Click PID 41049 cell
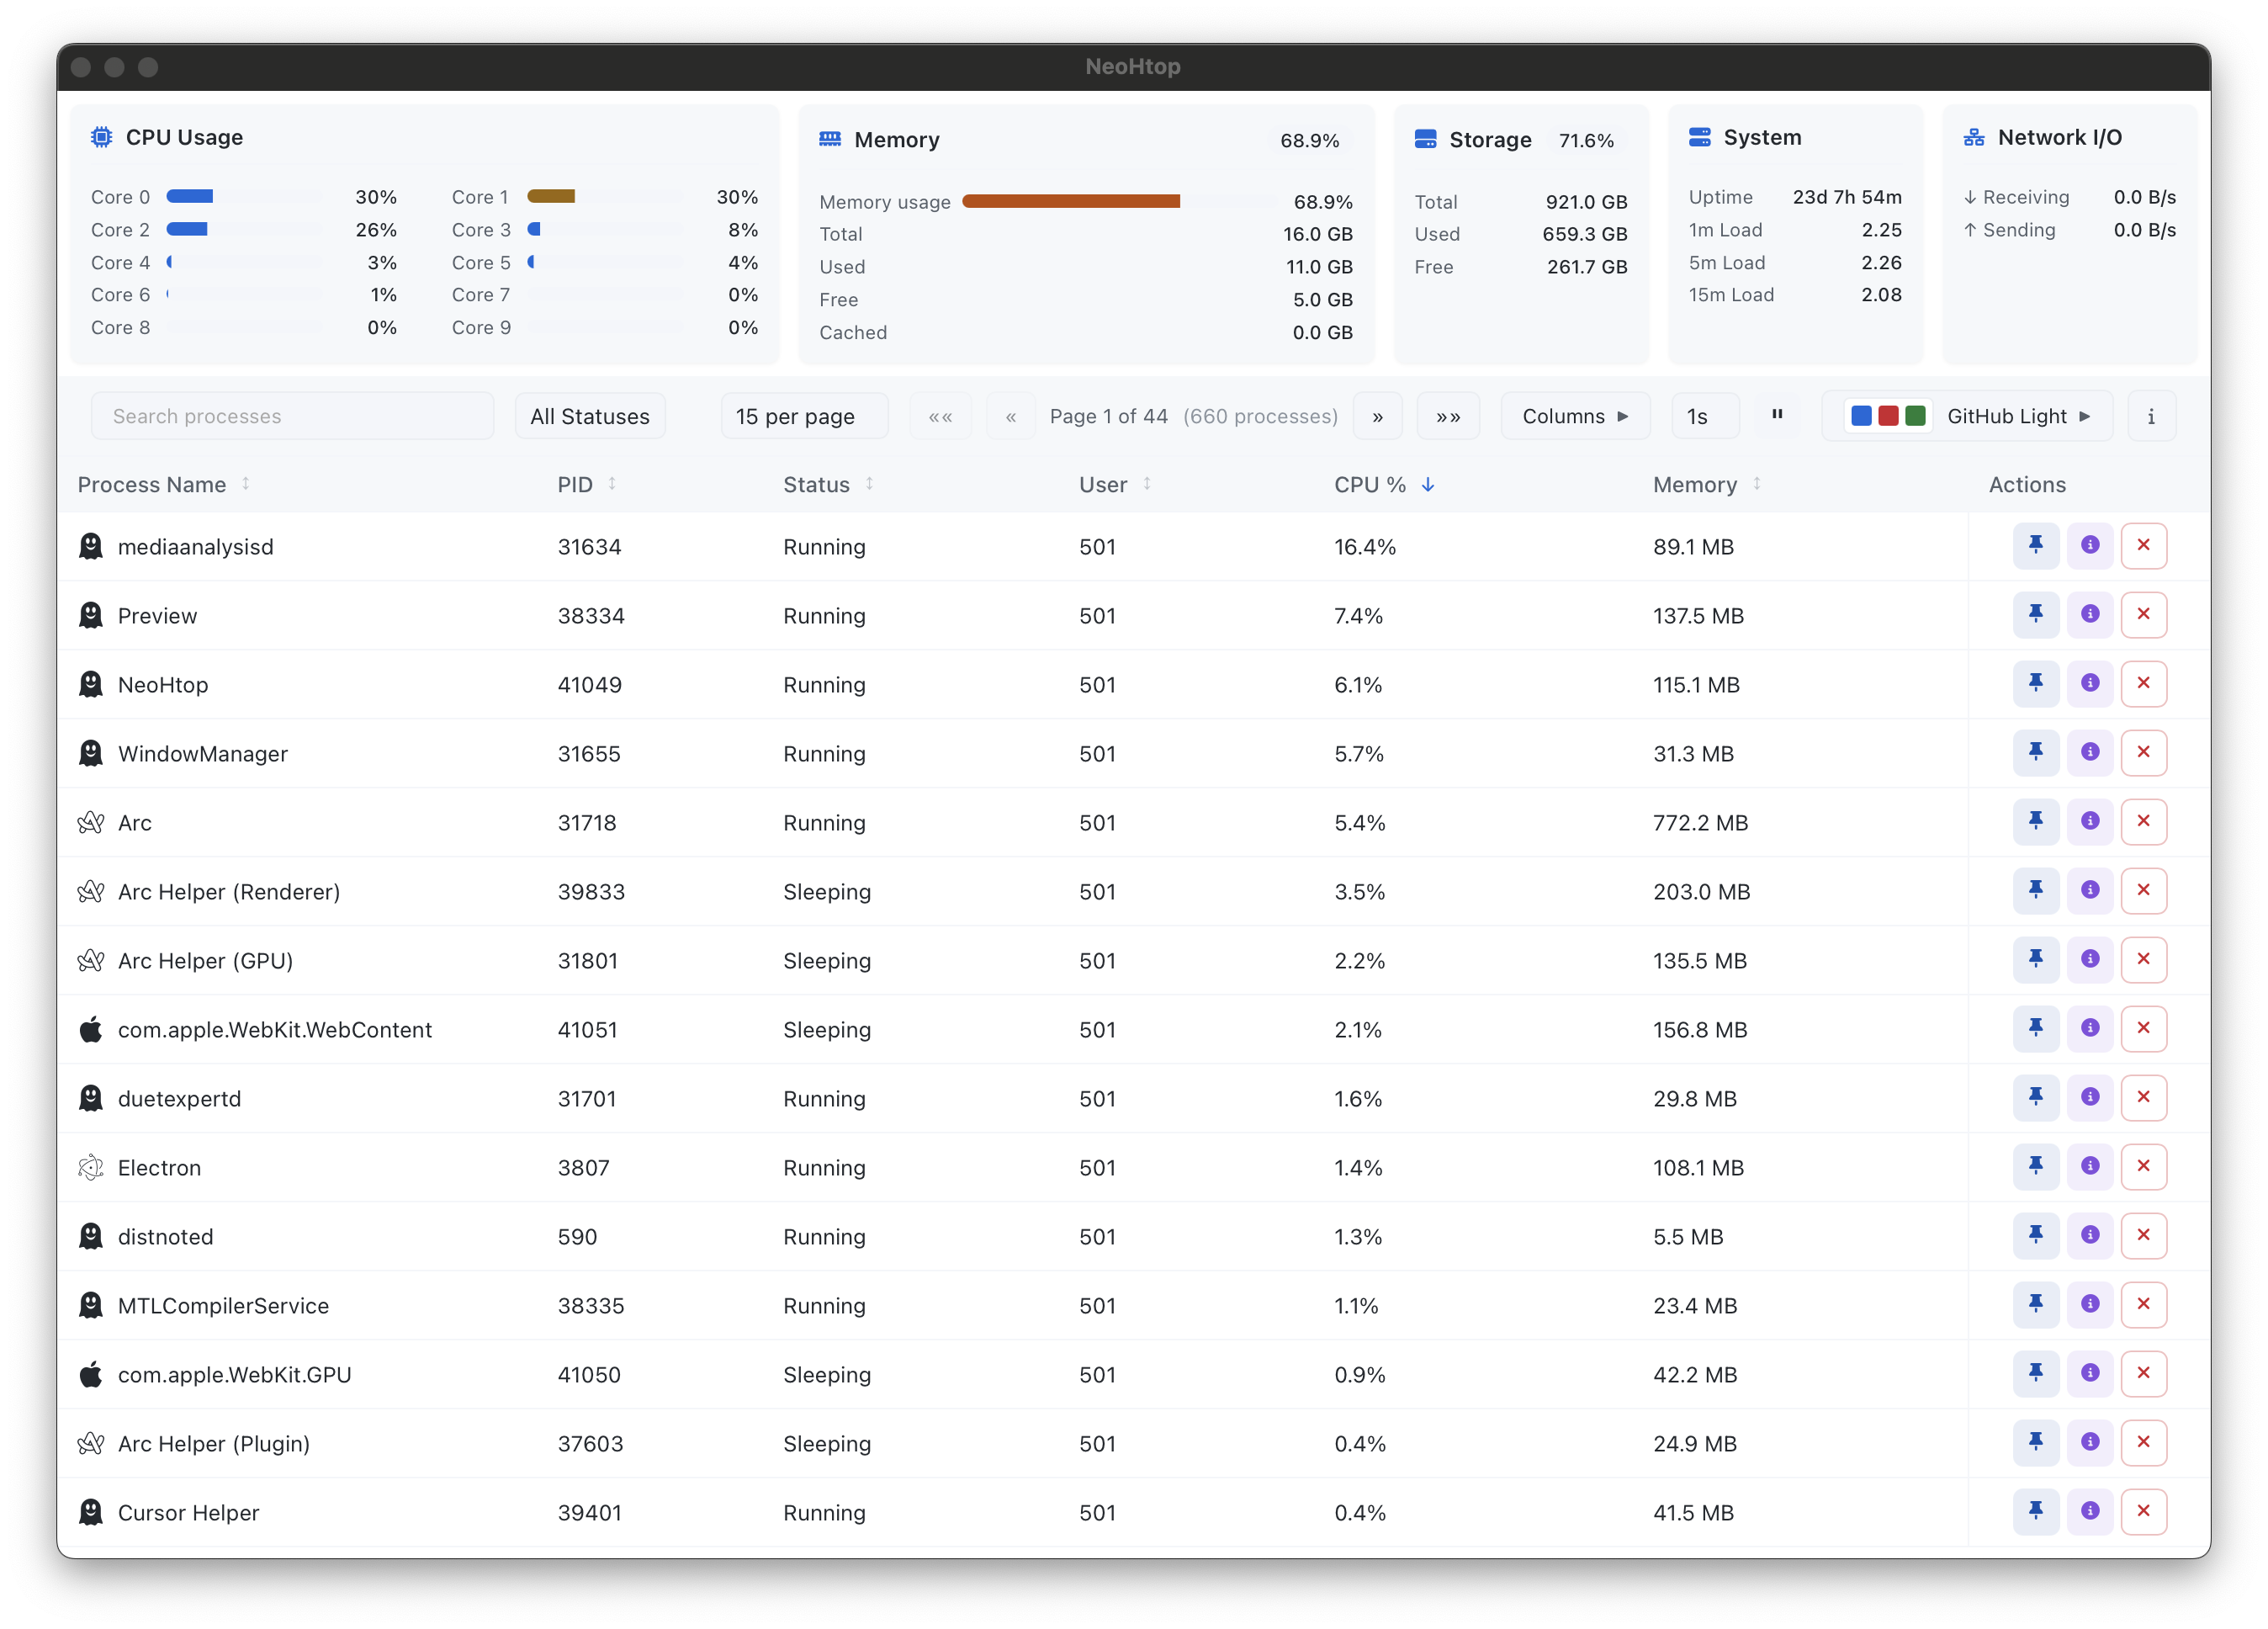Image resolution: width=2268 pixels, height=1629 pixels. click(590, 684)
